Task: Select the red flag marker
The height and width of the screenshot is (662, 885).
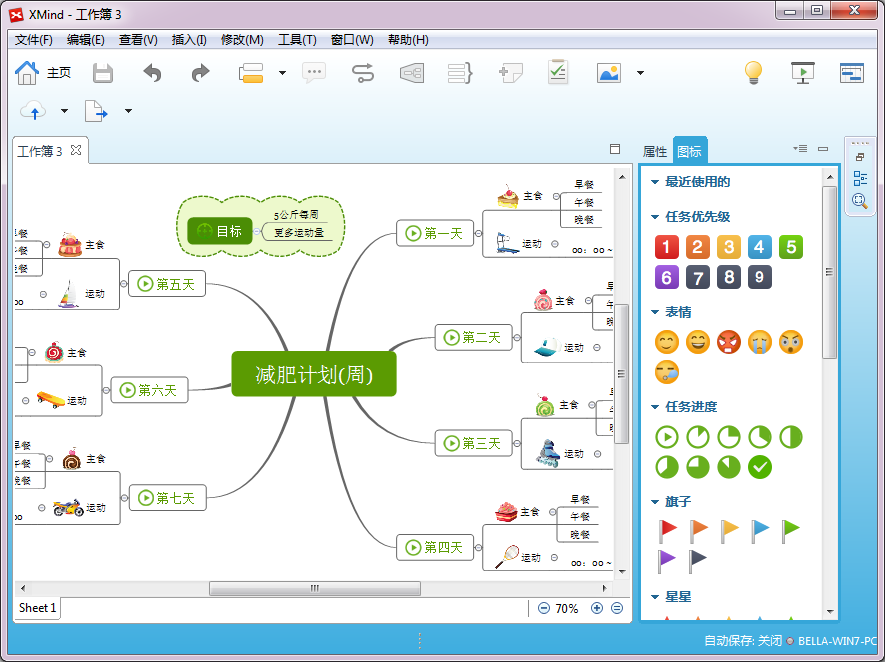Action: [667, 530]
